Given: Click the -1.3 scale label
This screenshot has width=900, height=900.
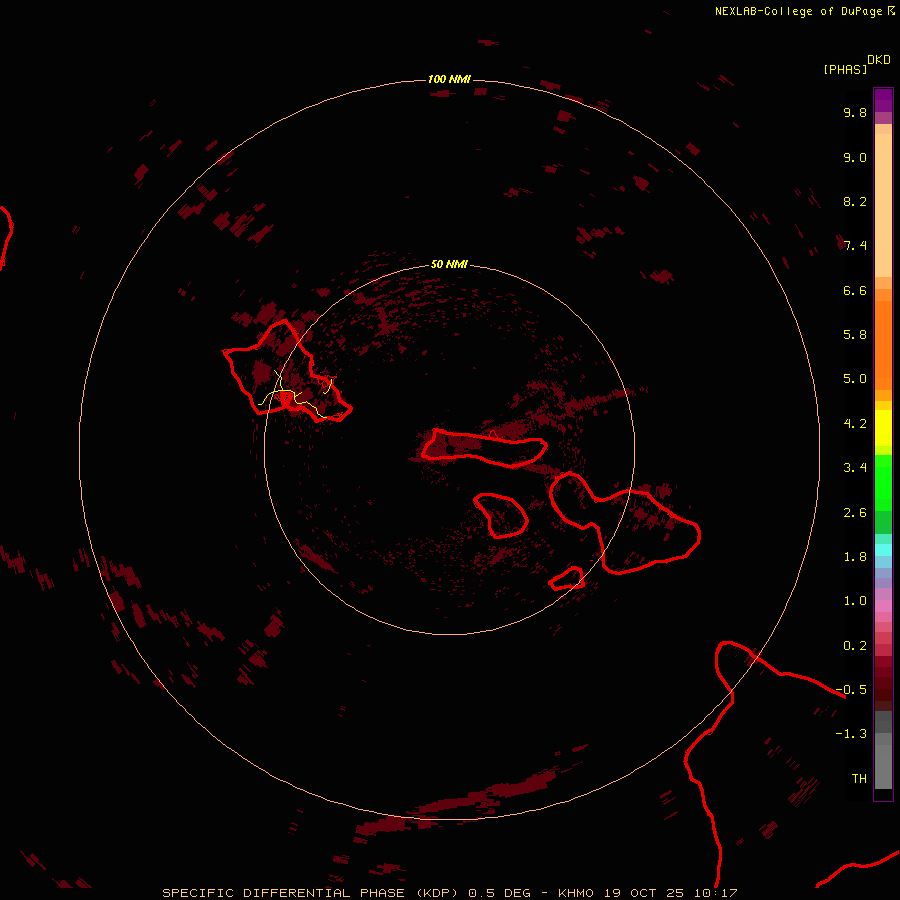Looking at the screenshot, I should (853, 734).
